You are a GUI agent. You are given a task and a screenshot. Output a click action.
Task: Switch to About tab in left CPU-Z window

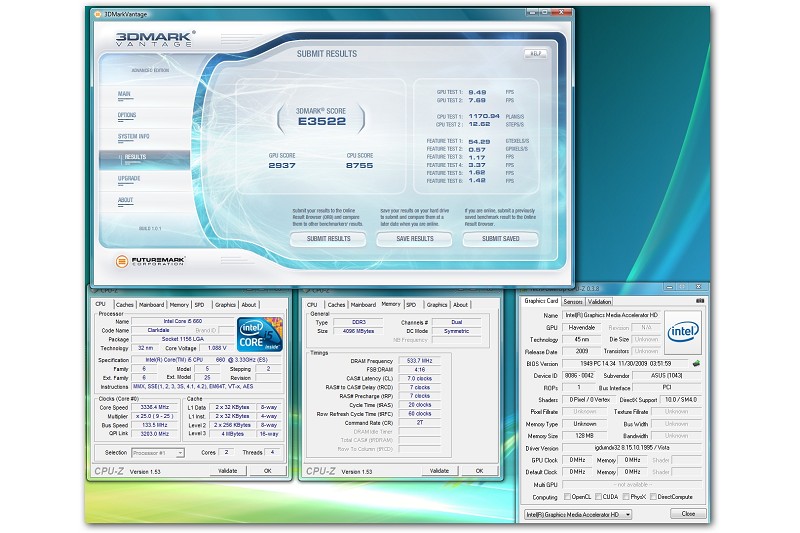pos(248,304)
